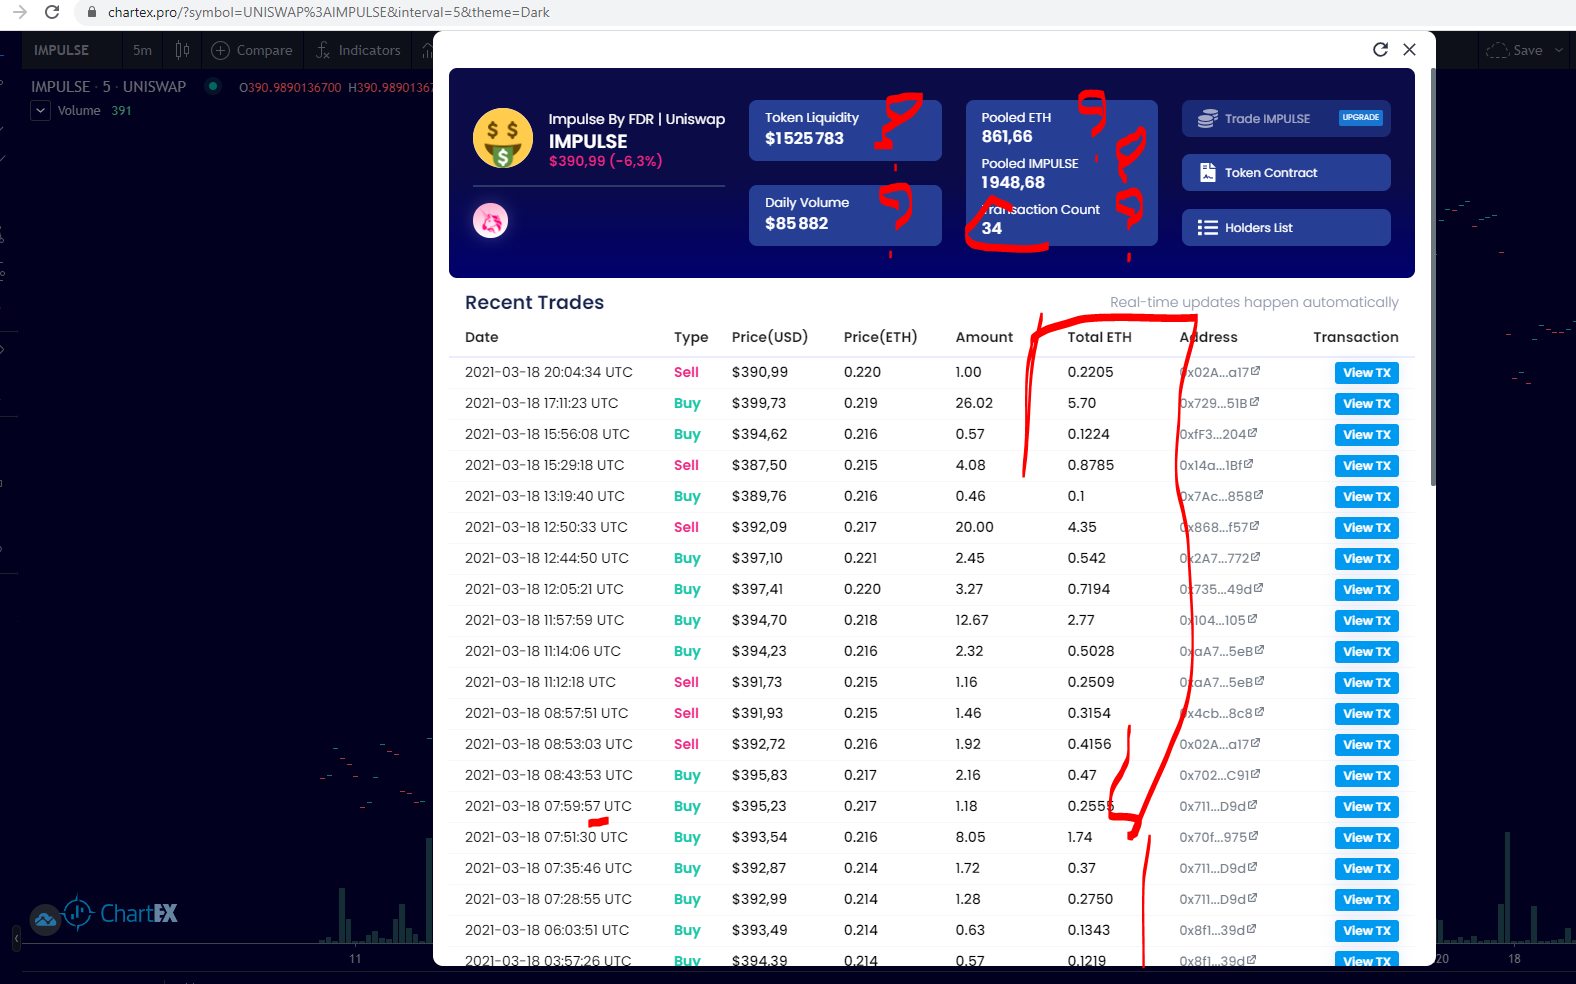The height and width of the screenshot is (984, 1576).
Task: Click the address bar URL
Action: tap(328, 12)
